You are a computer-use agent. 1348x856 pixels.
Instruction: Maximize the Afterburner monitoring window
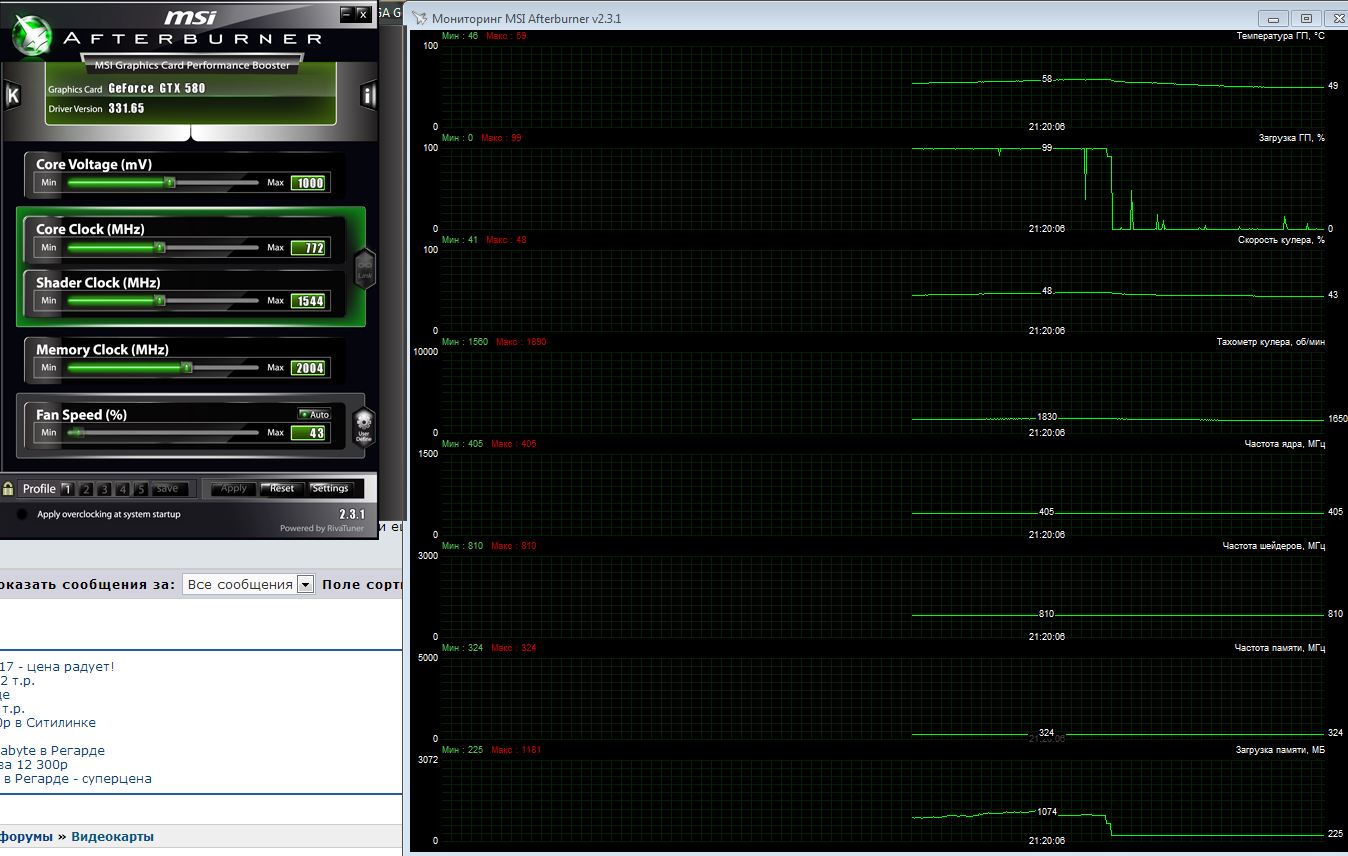[x=1305, y=18]
